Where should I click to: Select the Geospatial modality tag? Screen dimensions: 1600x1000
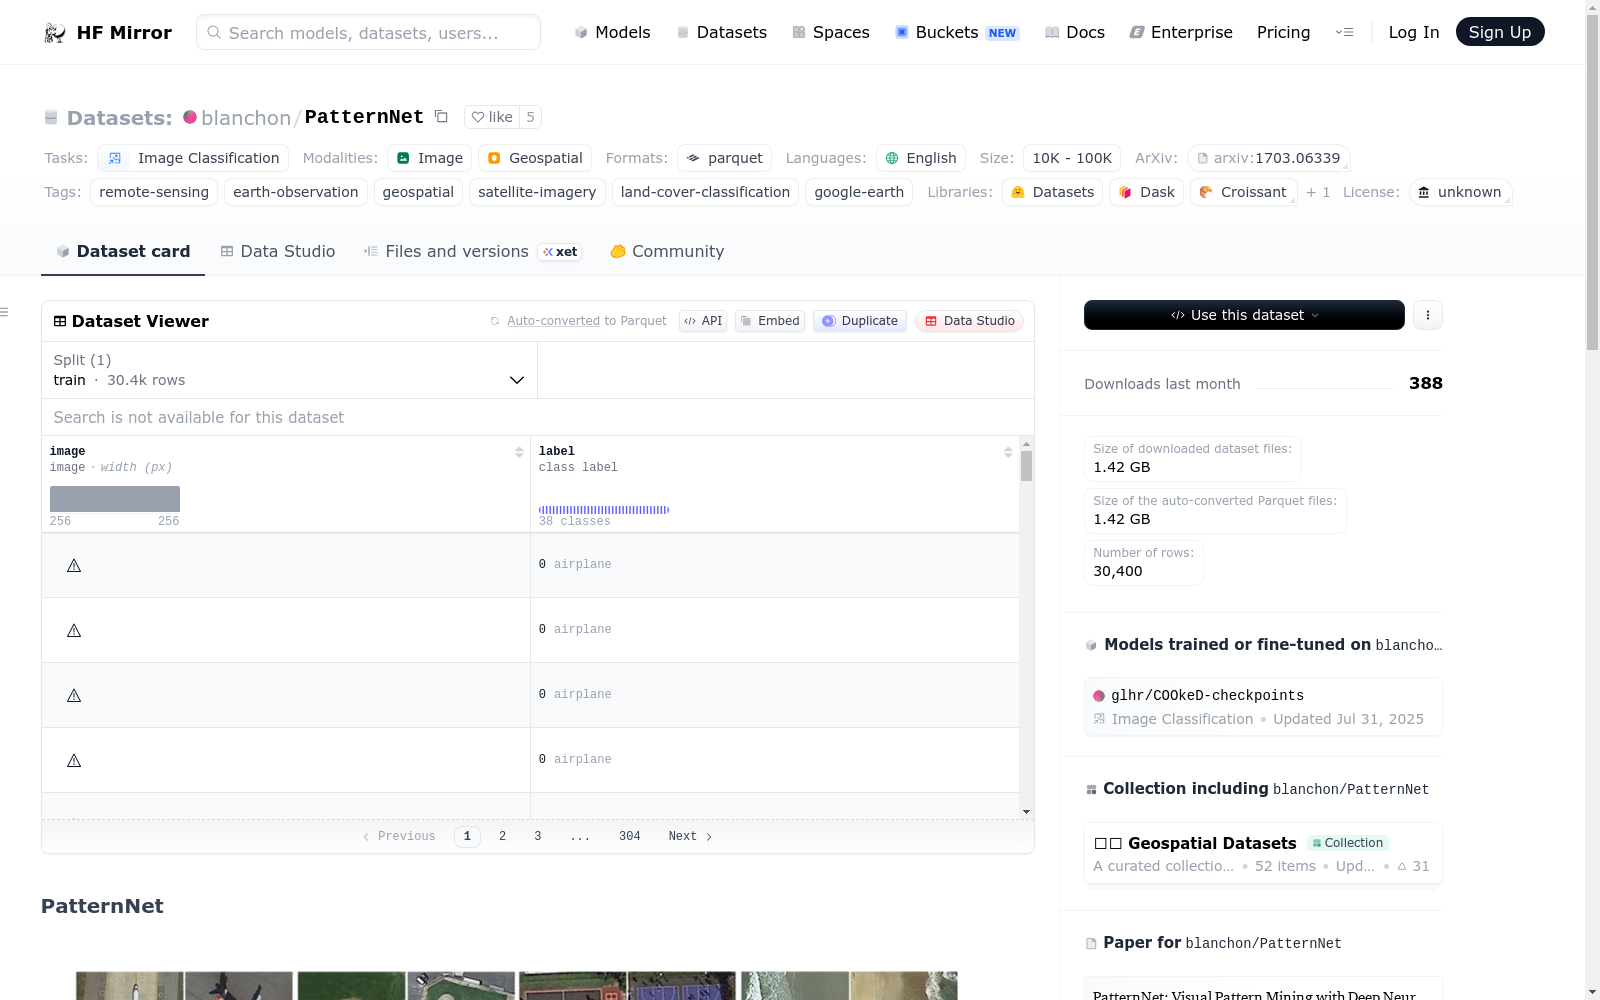point(535,158)
